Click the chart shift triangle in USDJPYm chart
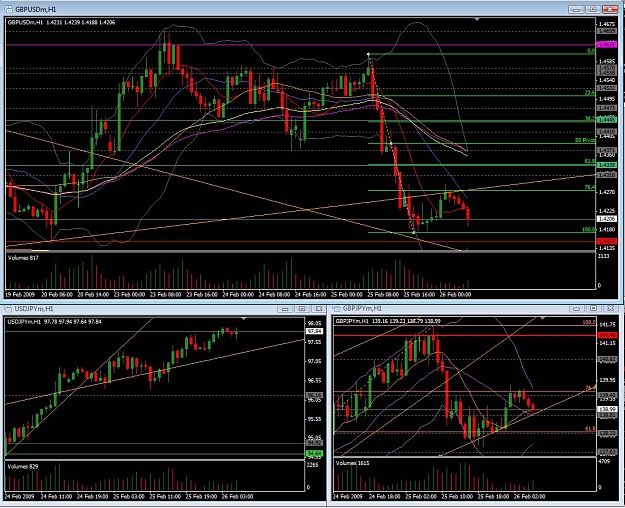This screenshot has width=625, height=508. [244, 319]
